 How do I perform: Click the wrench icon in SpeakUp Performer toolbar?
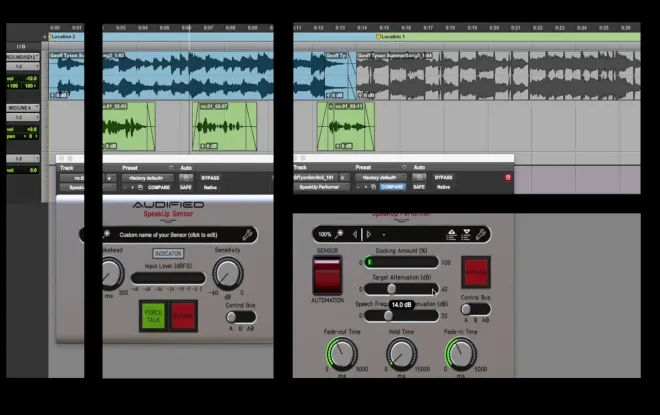tap(482, 234)
